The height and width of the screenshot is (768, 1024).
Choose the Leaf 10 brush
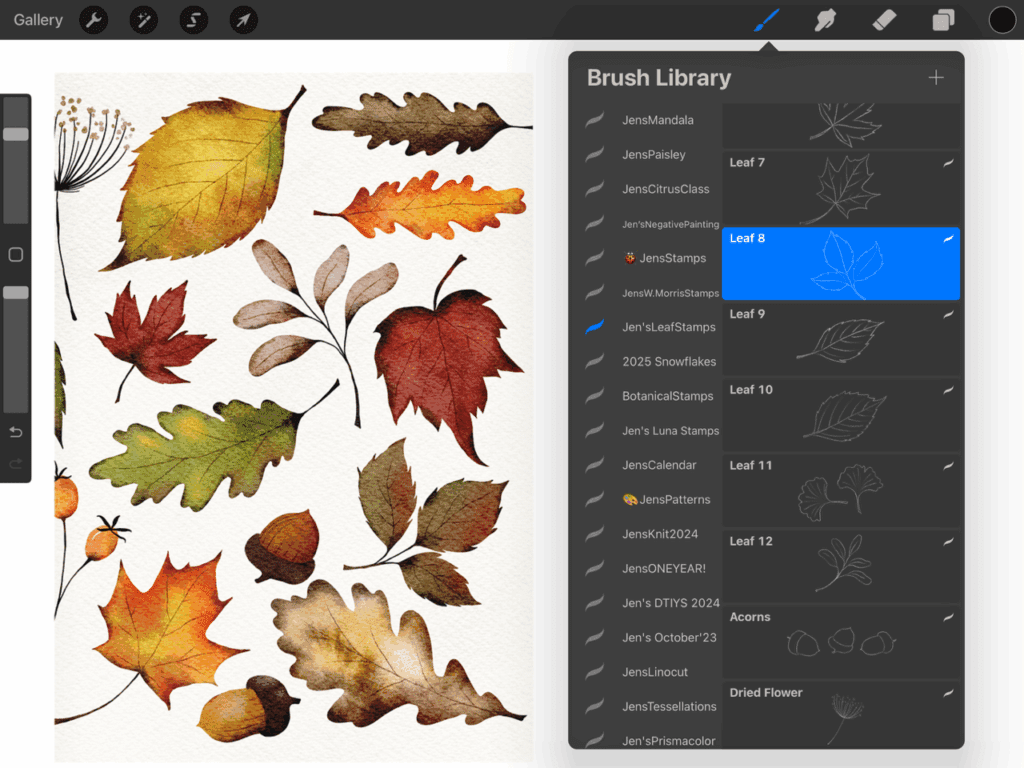[x=840, y=415]
